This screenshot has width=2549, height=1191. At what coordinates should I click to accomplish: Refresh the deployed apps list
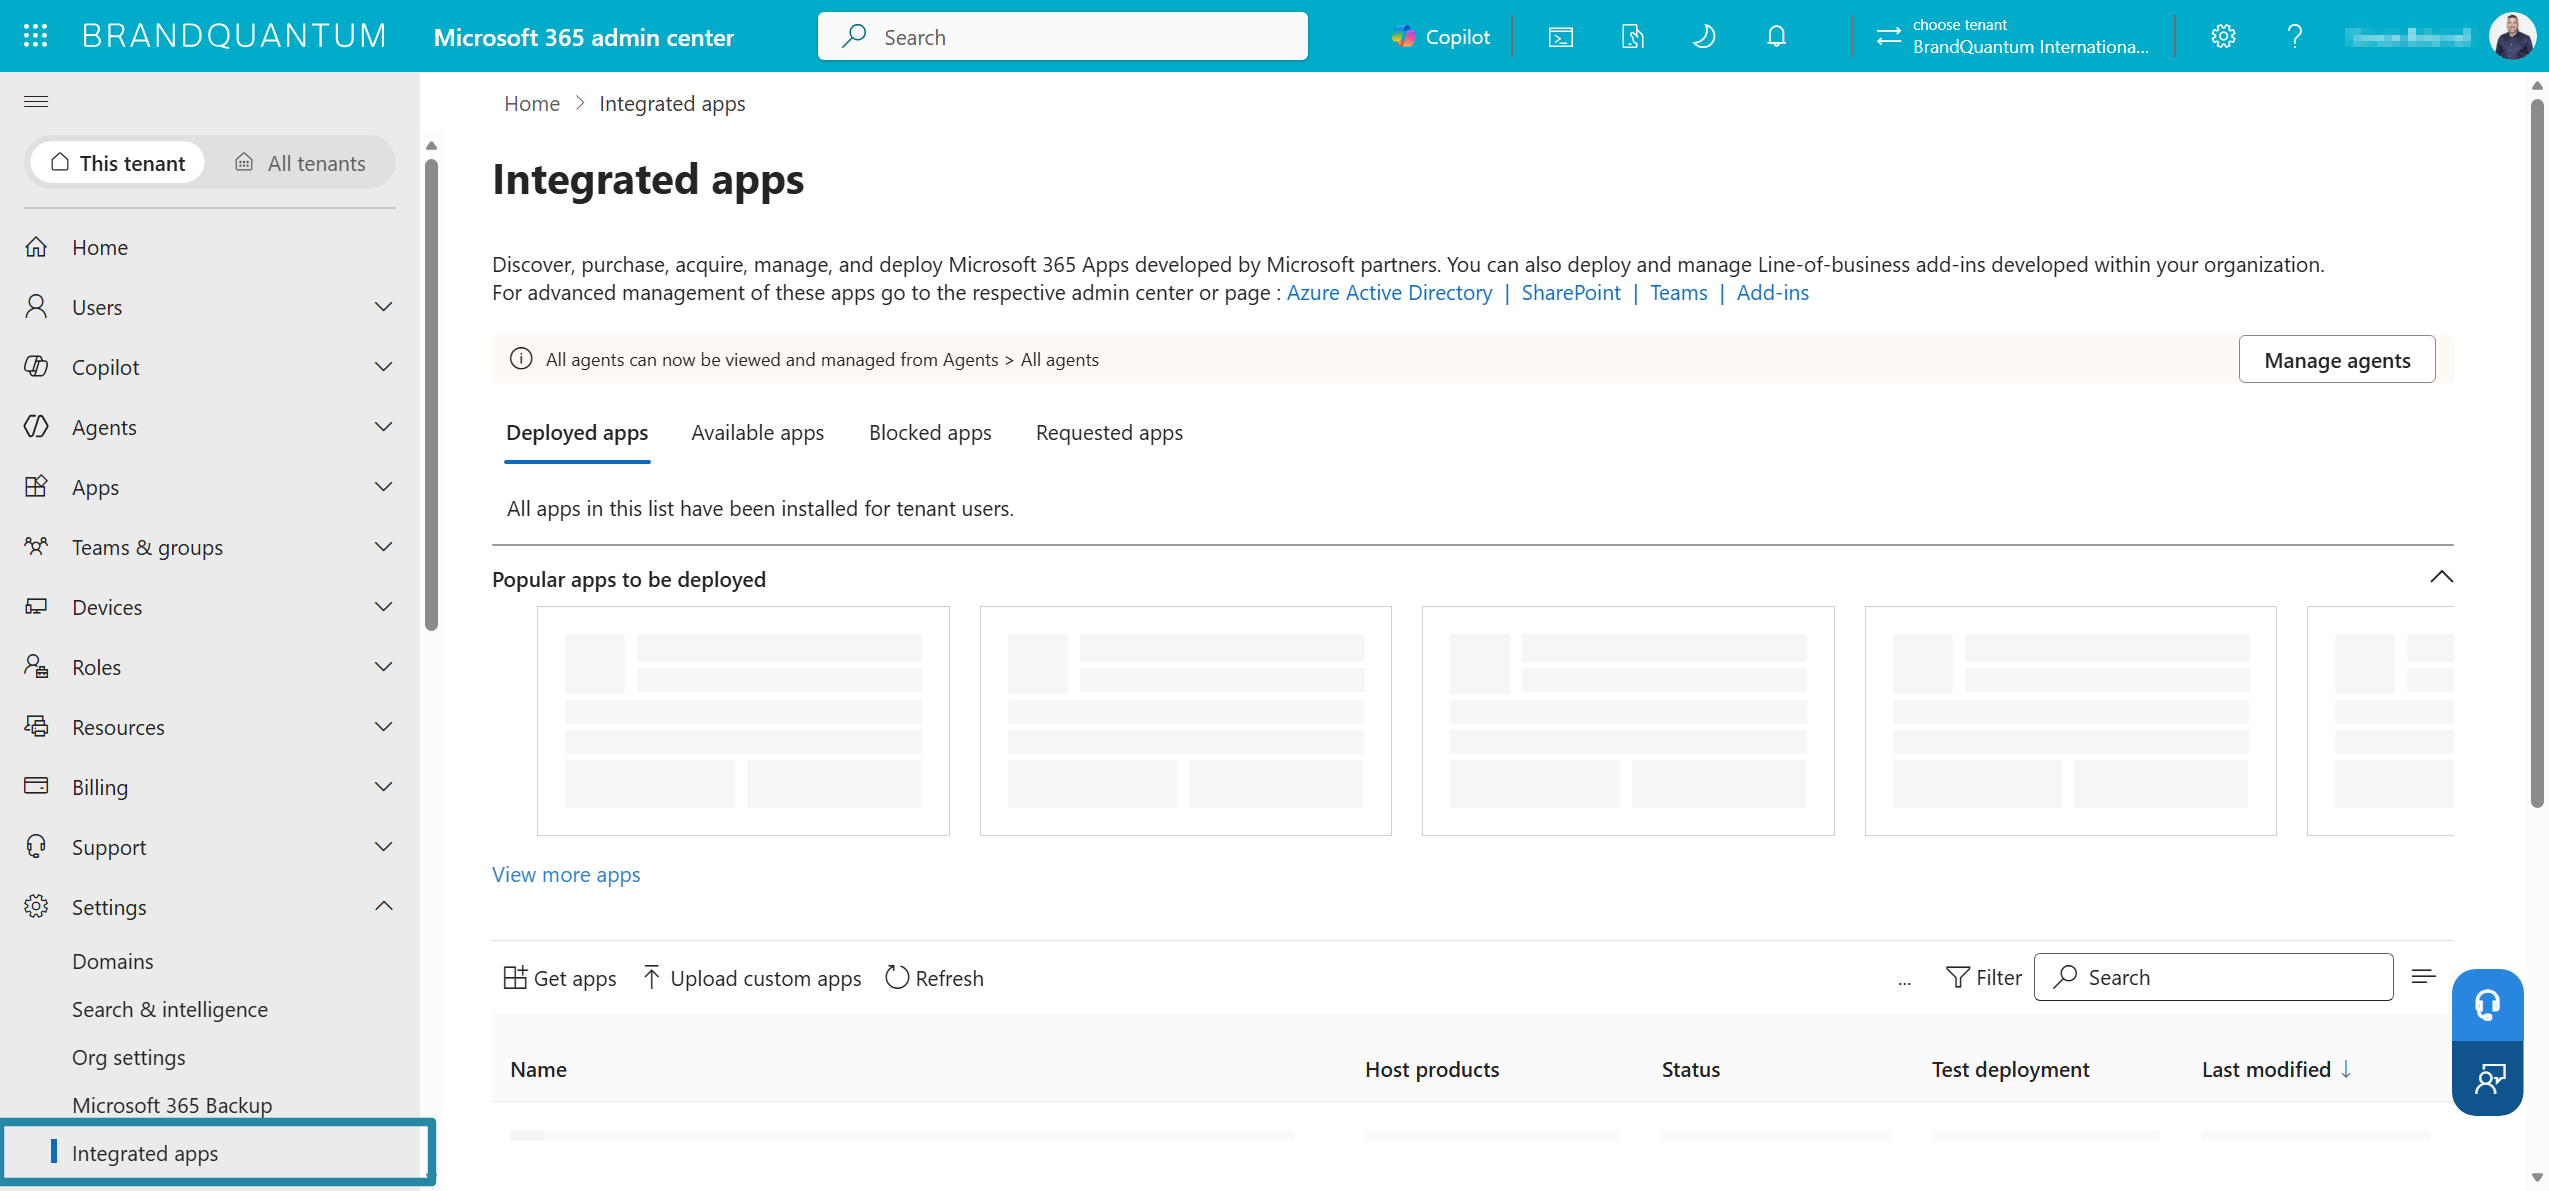click(x=935, y=978)
